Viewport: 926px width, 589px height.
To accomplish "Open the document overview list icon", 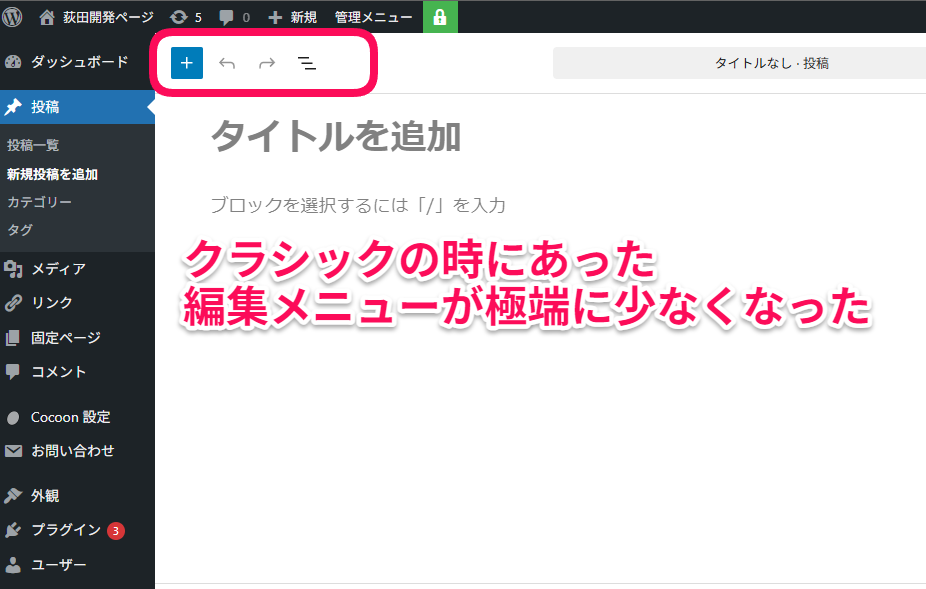I will point(307,63).
